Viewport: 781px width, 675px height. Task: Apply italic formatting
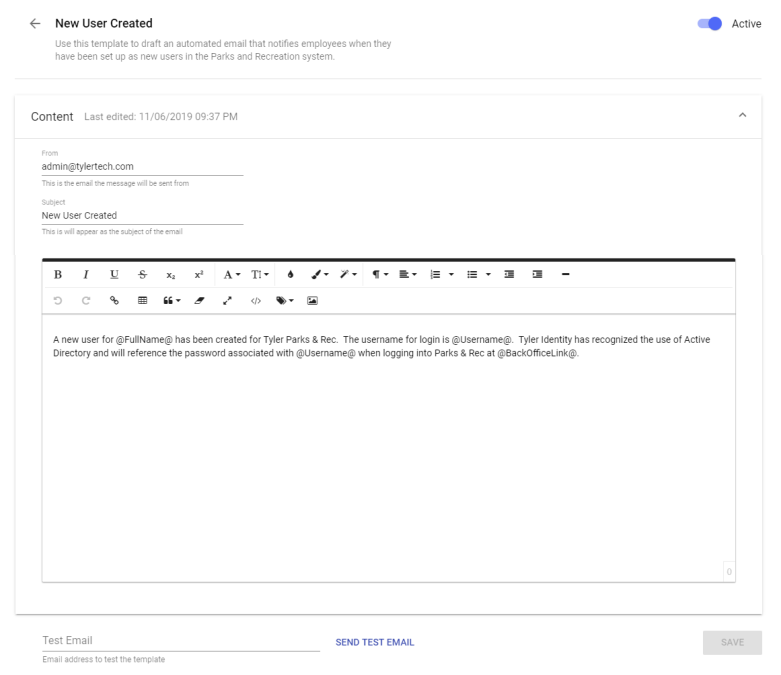pos(86,274)
